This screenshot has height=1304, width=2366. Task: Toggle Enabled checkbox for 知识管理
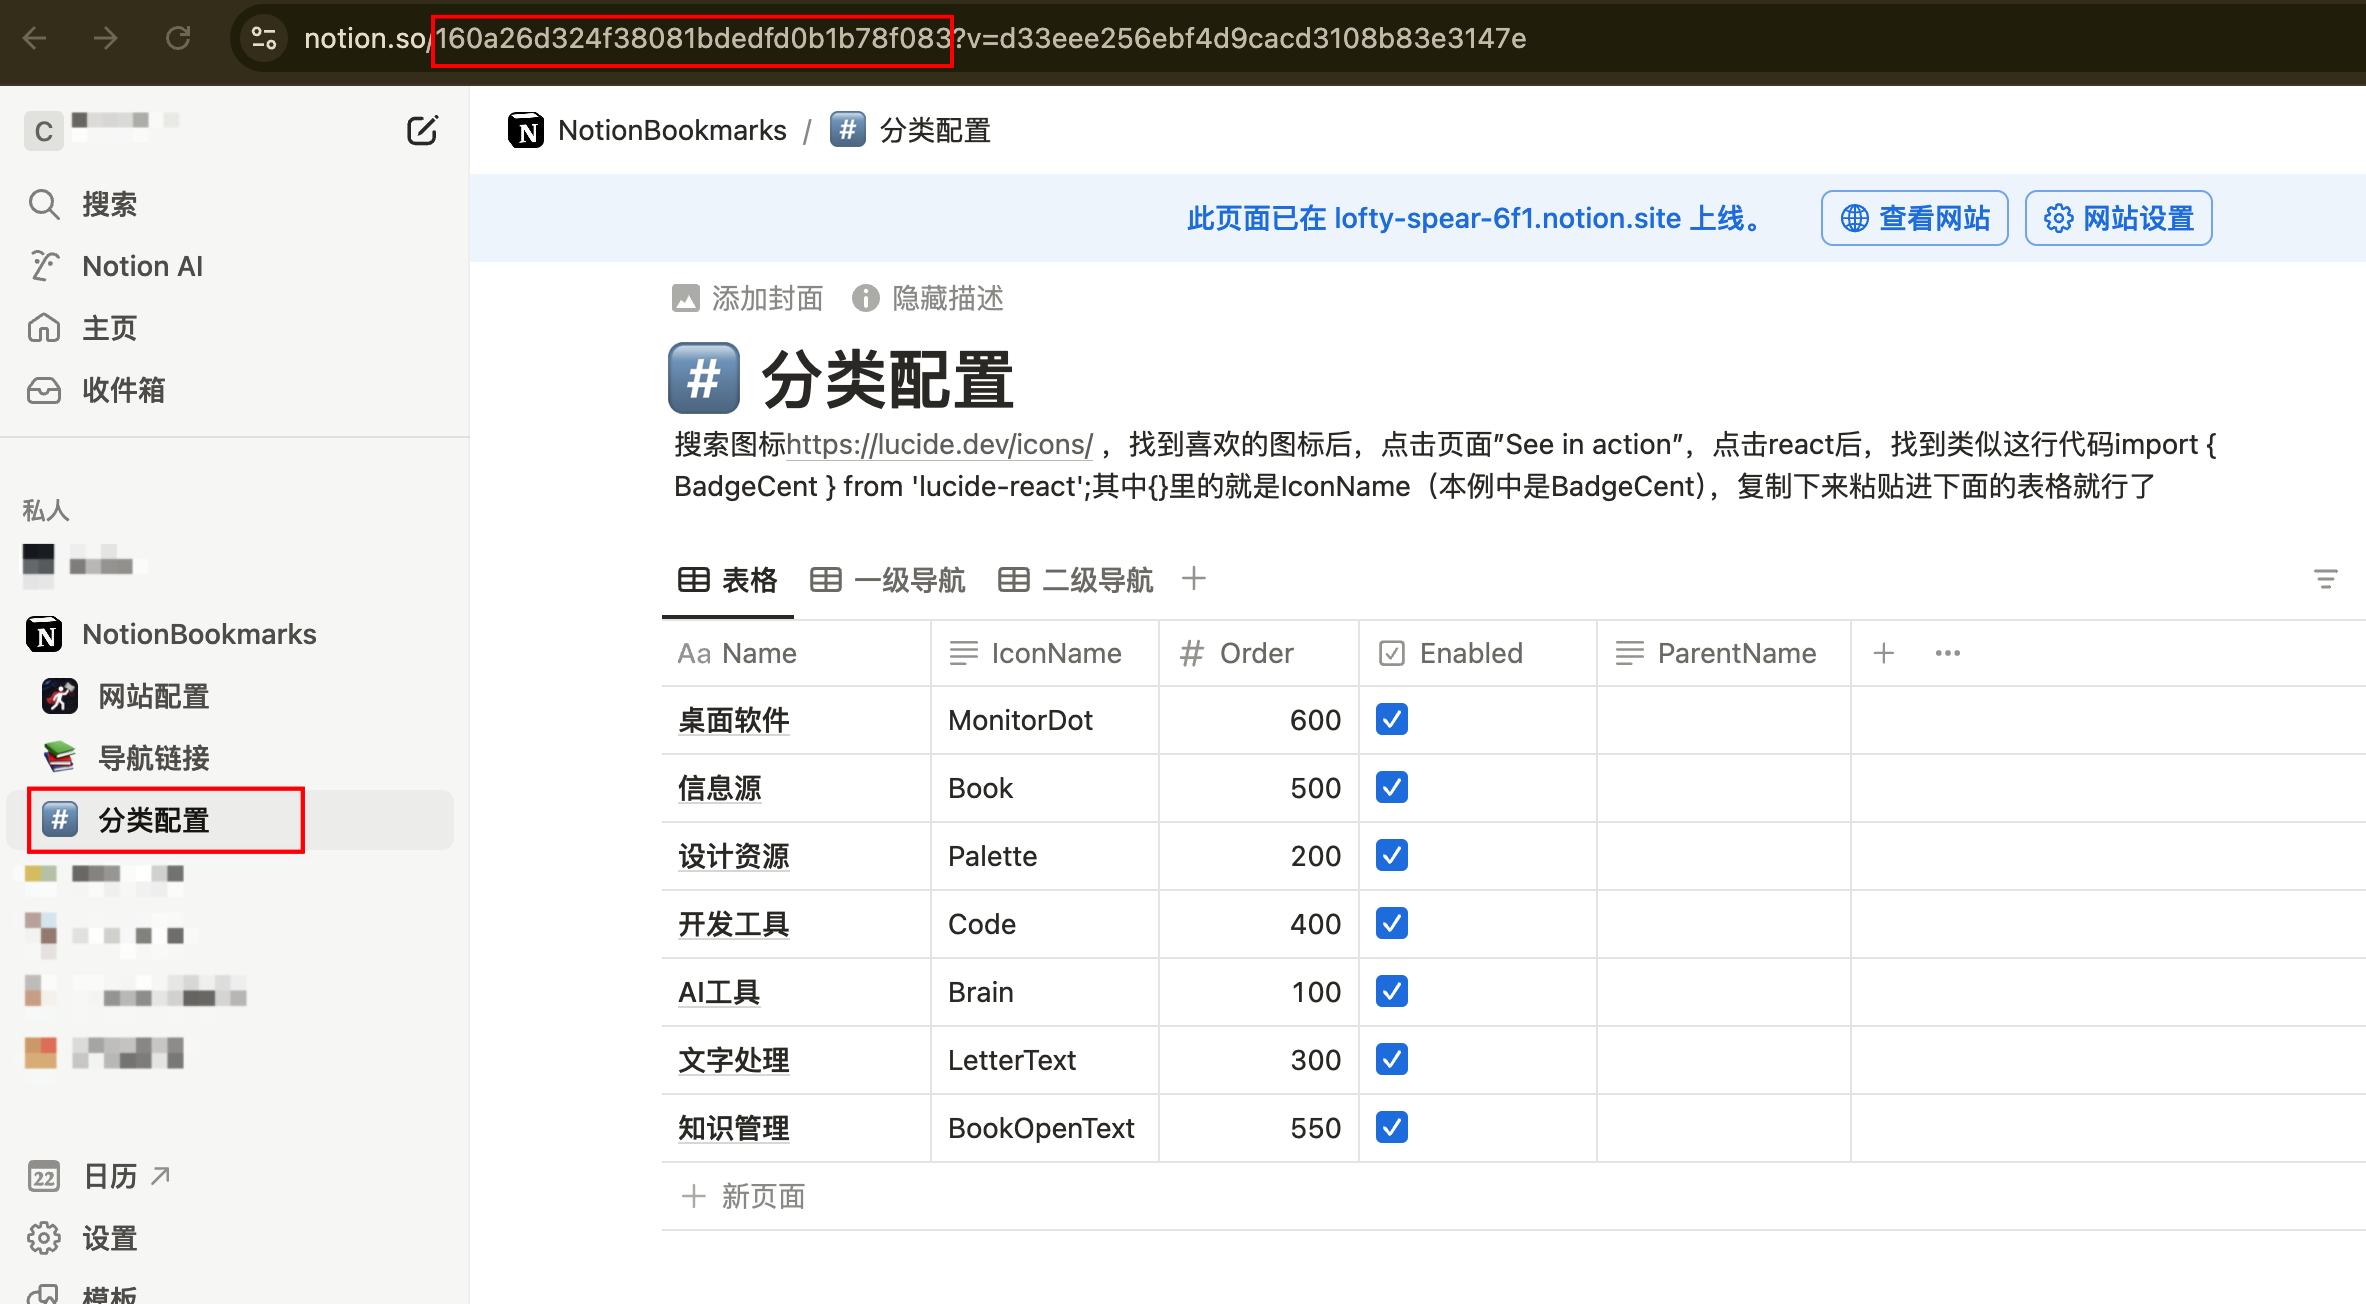point(1392,1127)
